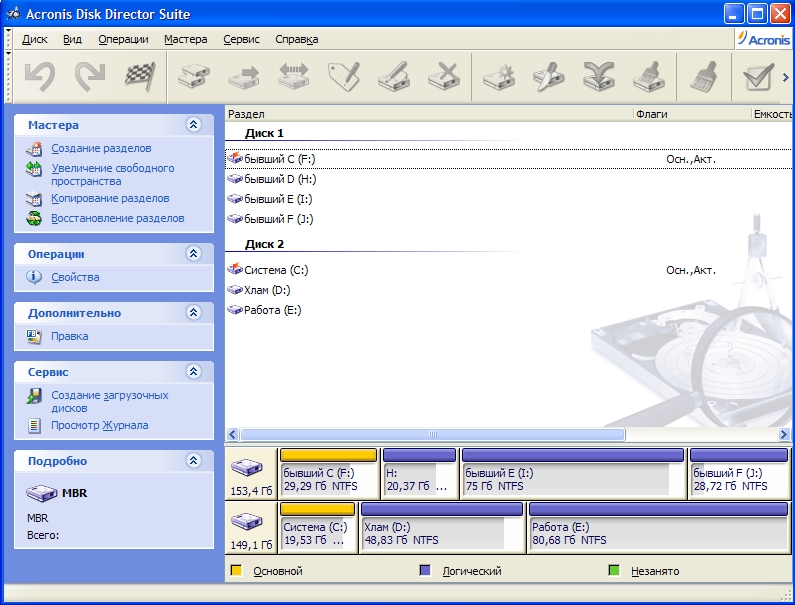The height and width of the screenshot is (605, 795).
Task: Click the Undo arrow toolbar icon
Action: [x=40, y=77]
